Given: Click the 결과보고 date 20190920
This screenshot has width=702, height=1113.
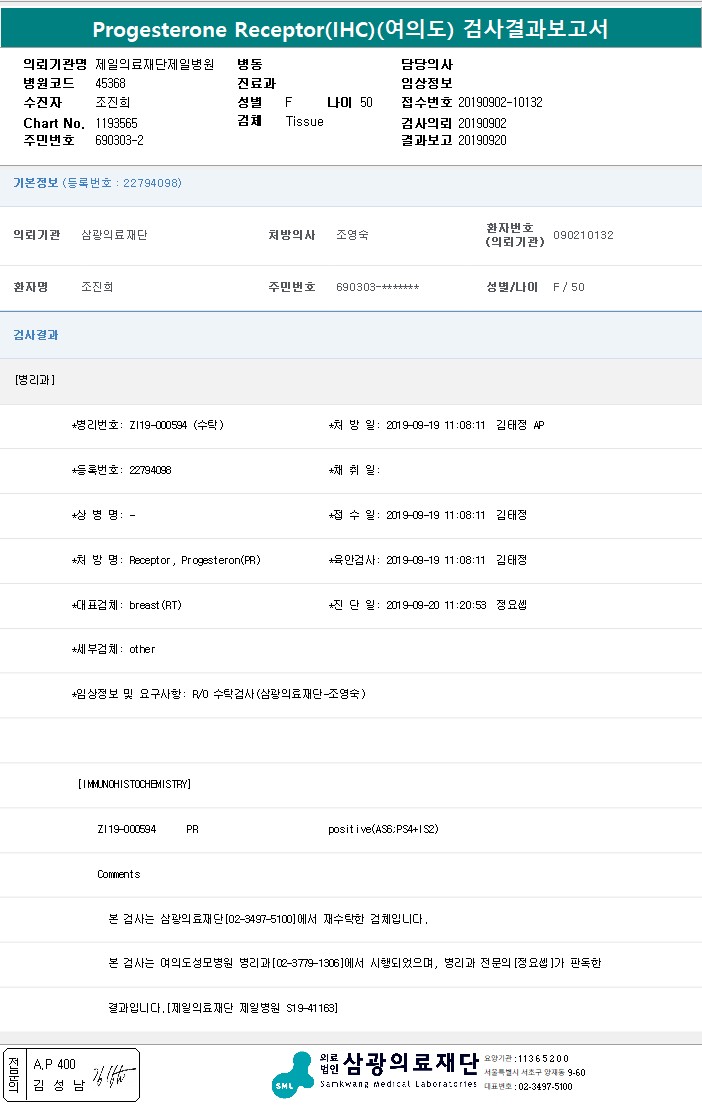Looking at the screenshot, I should [482, 141].
